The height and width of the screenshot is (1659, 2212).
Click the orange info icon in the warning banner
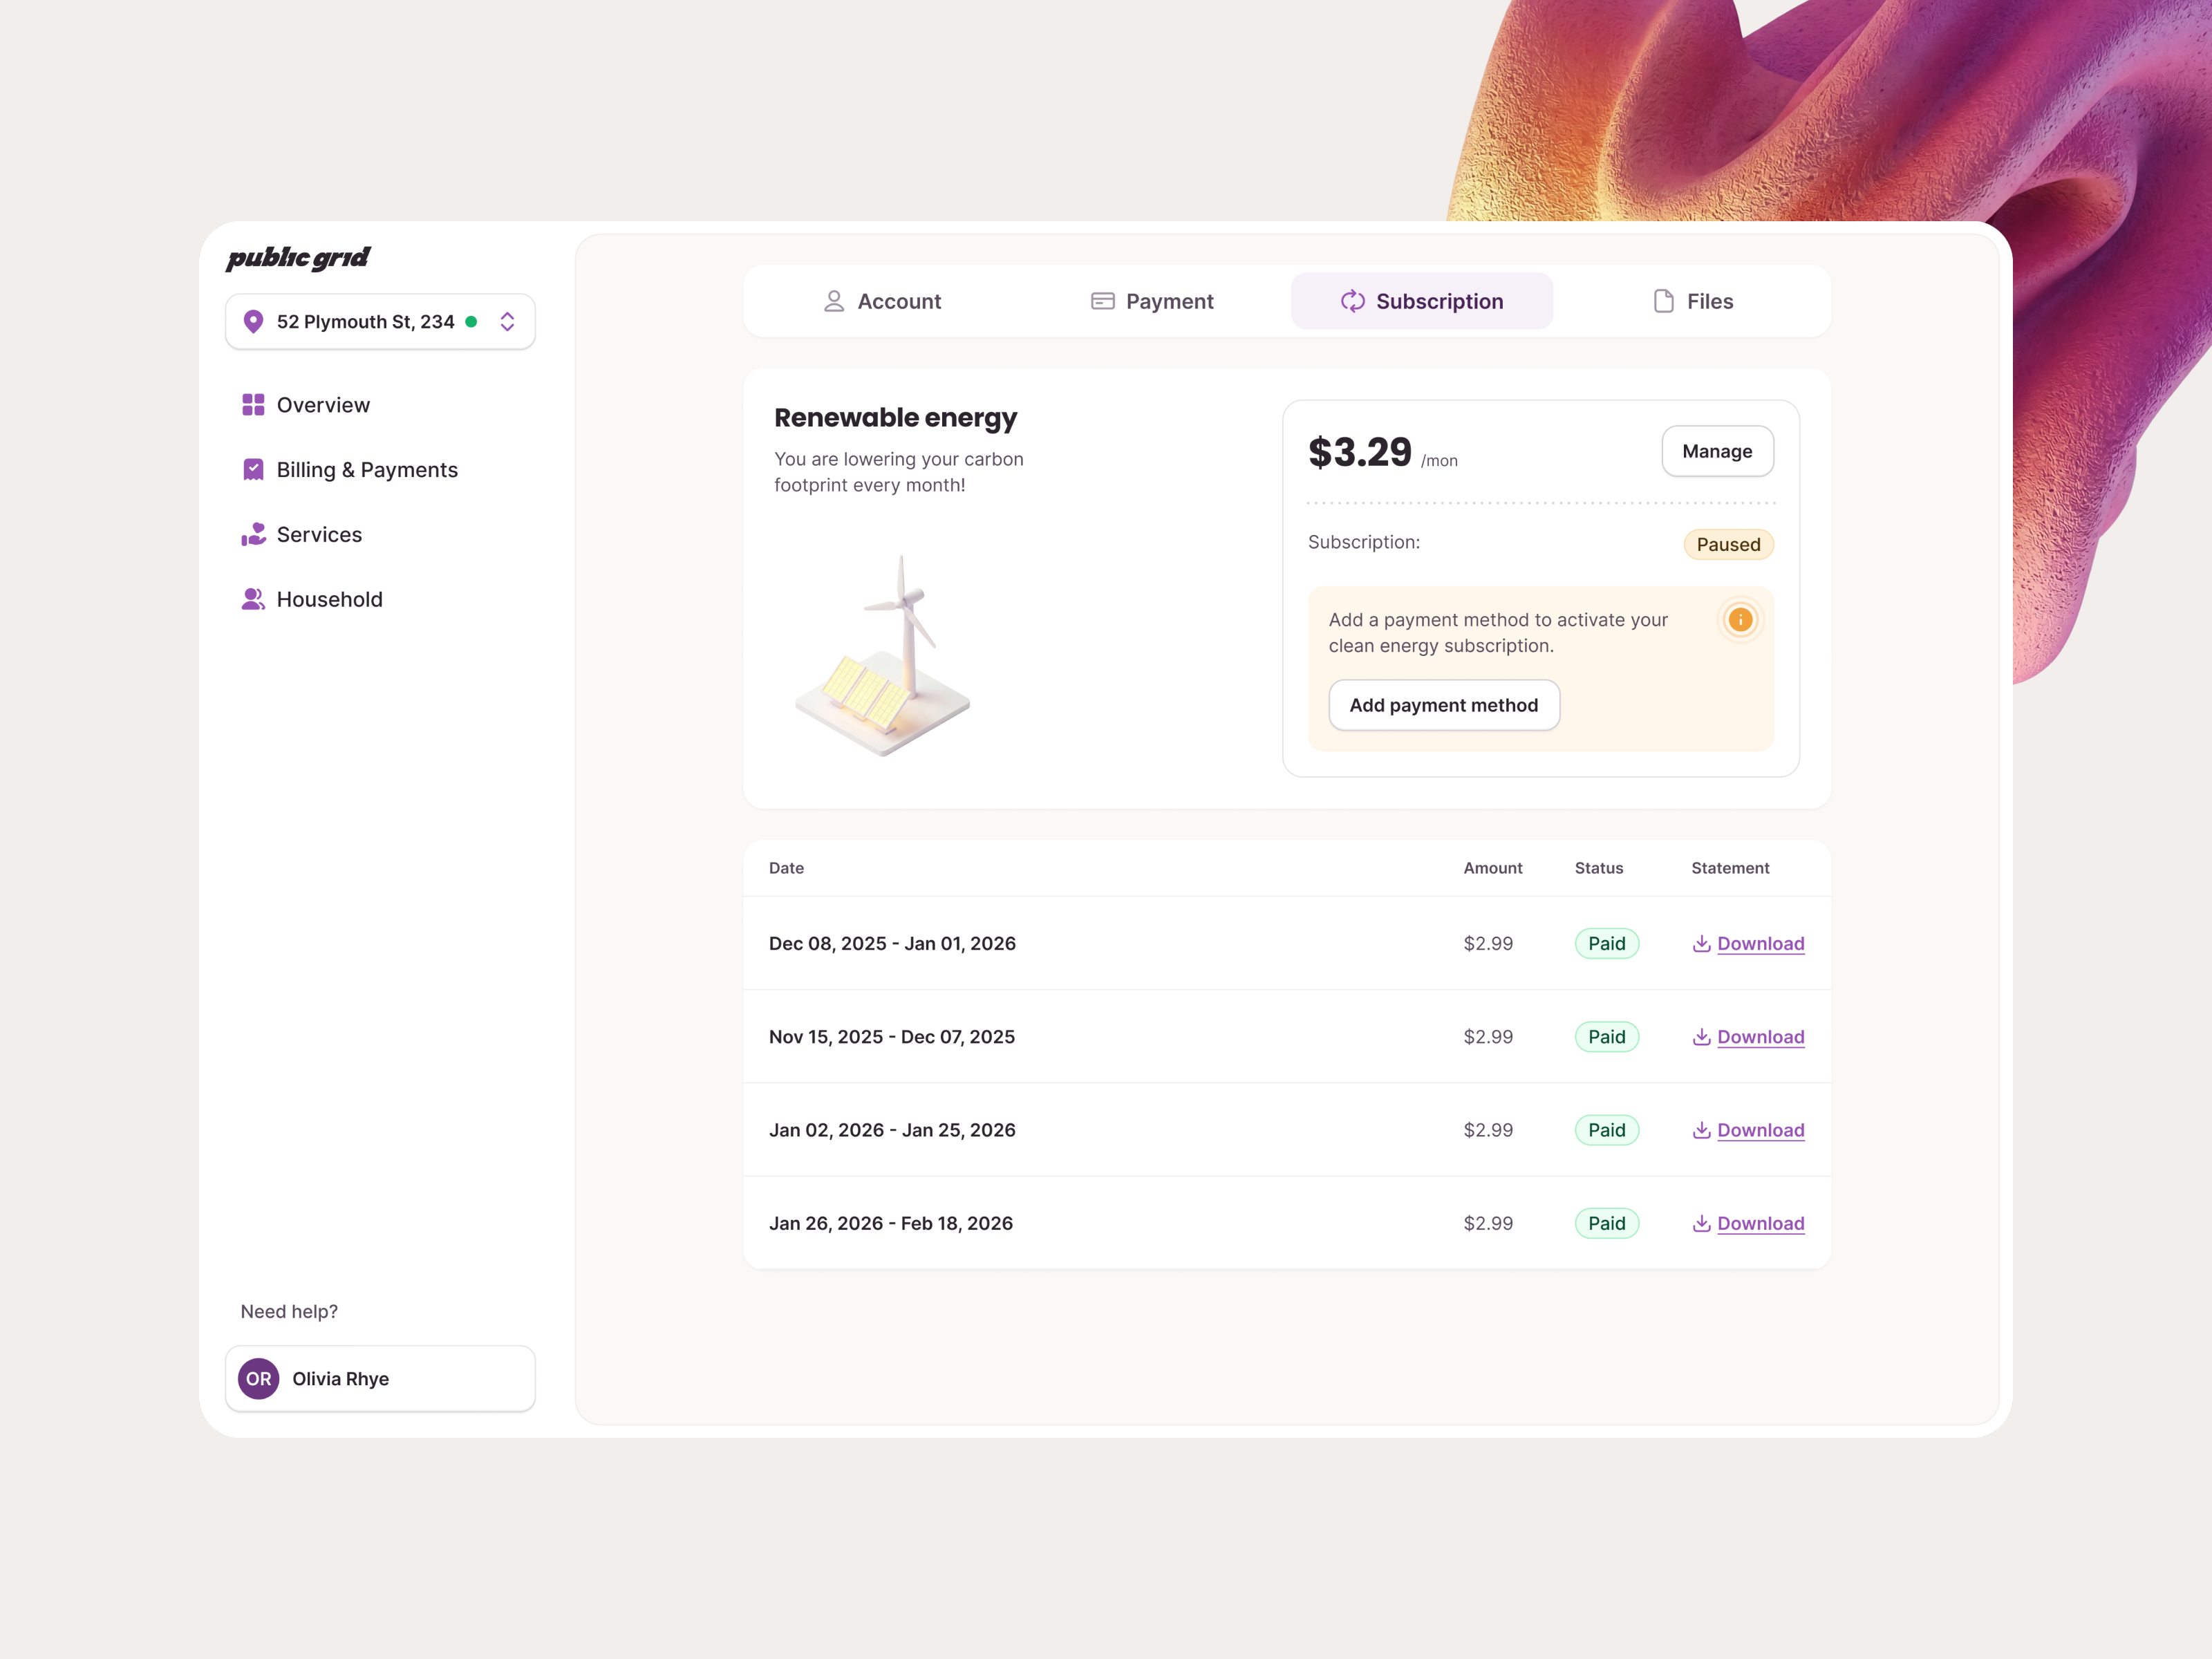click(x=1740, y=620)
